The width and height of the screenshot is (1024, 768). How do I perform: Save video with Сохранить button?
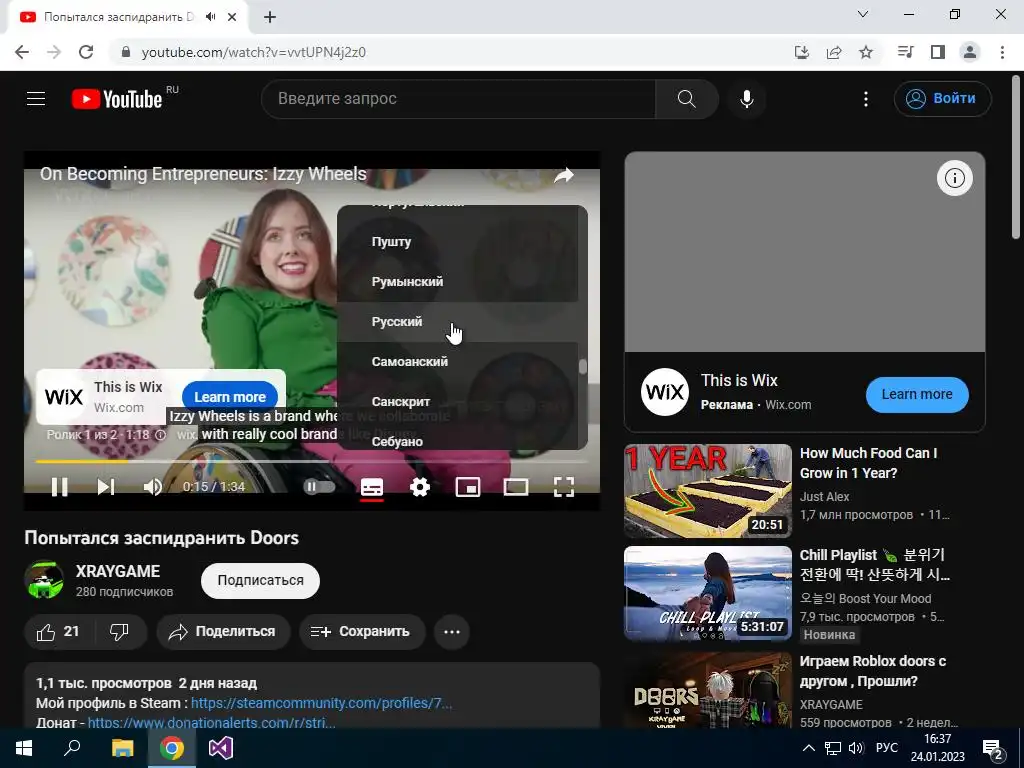(x=362, y=632)
